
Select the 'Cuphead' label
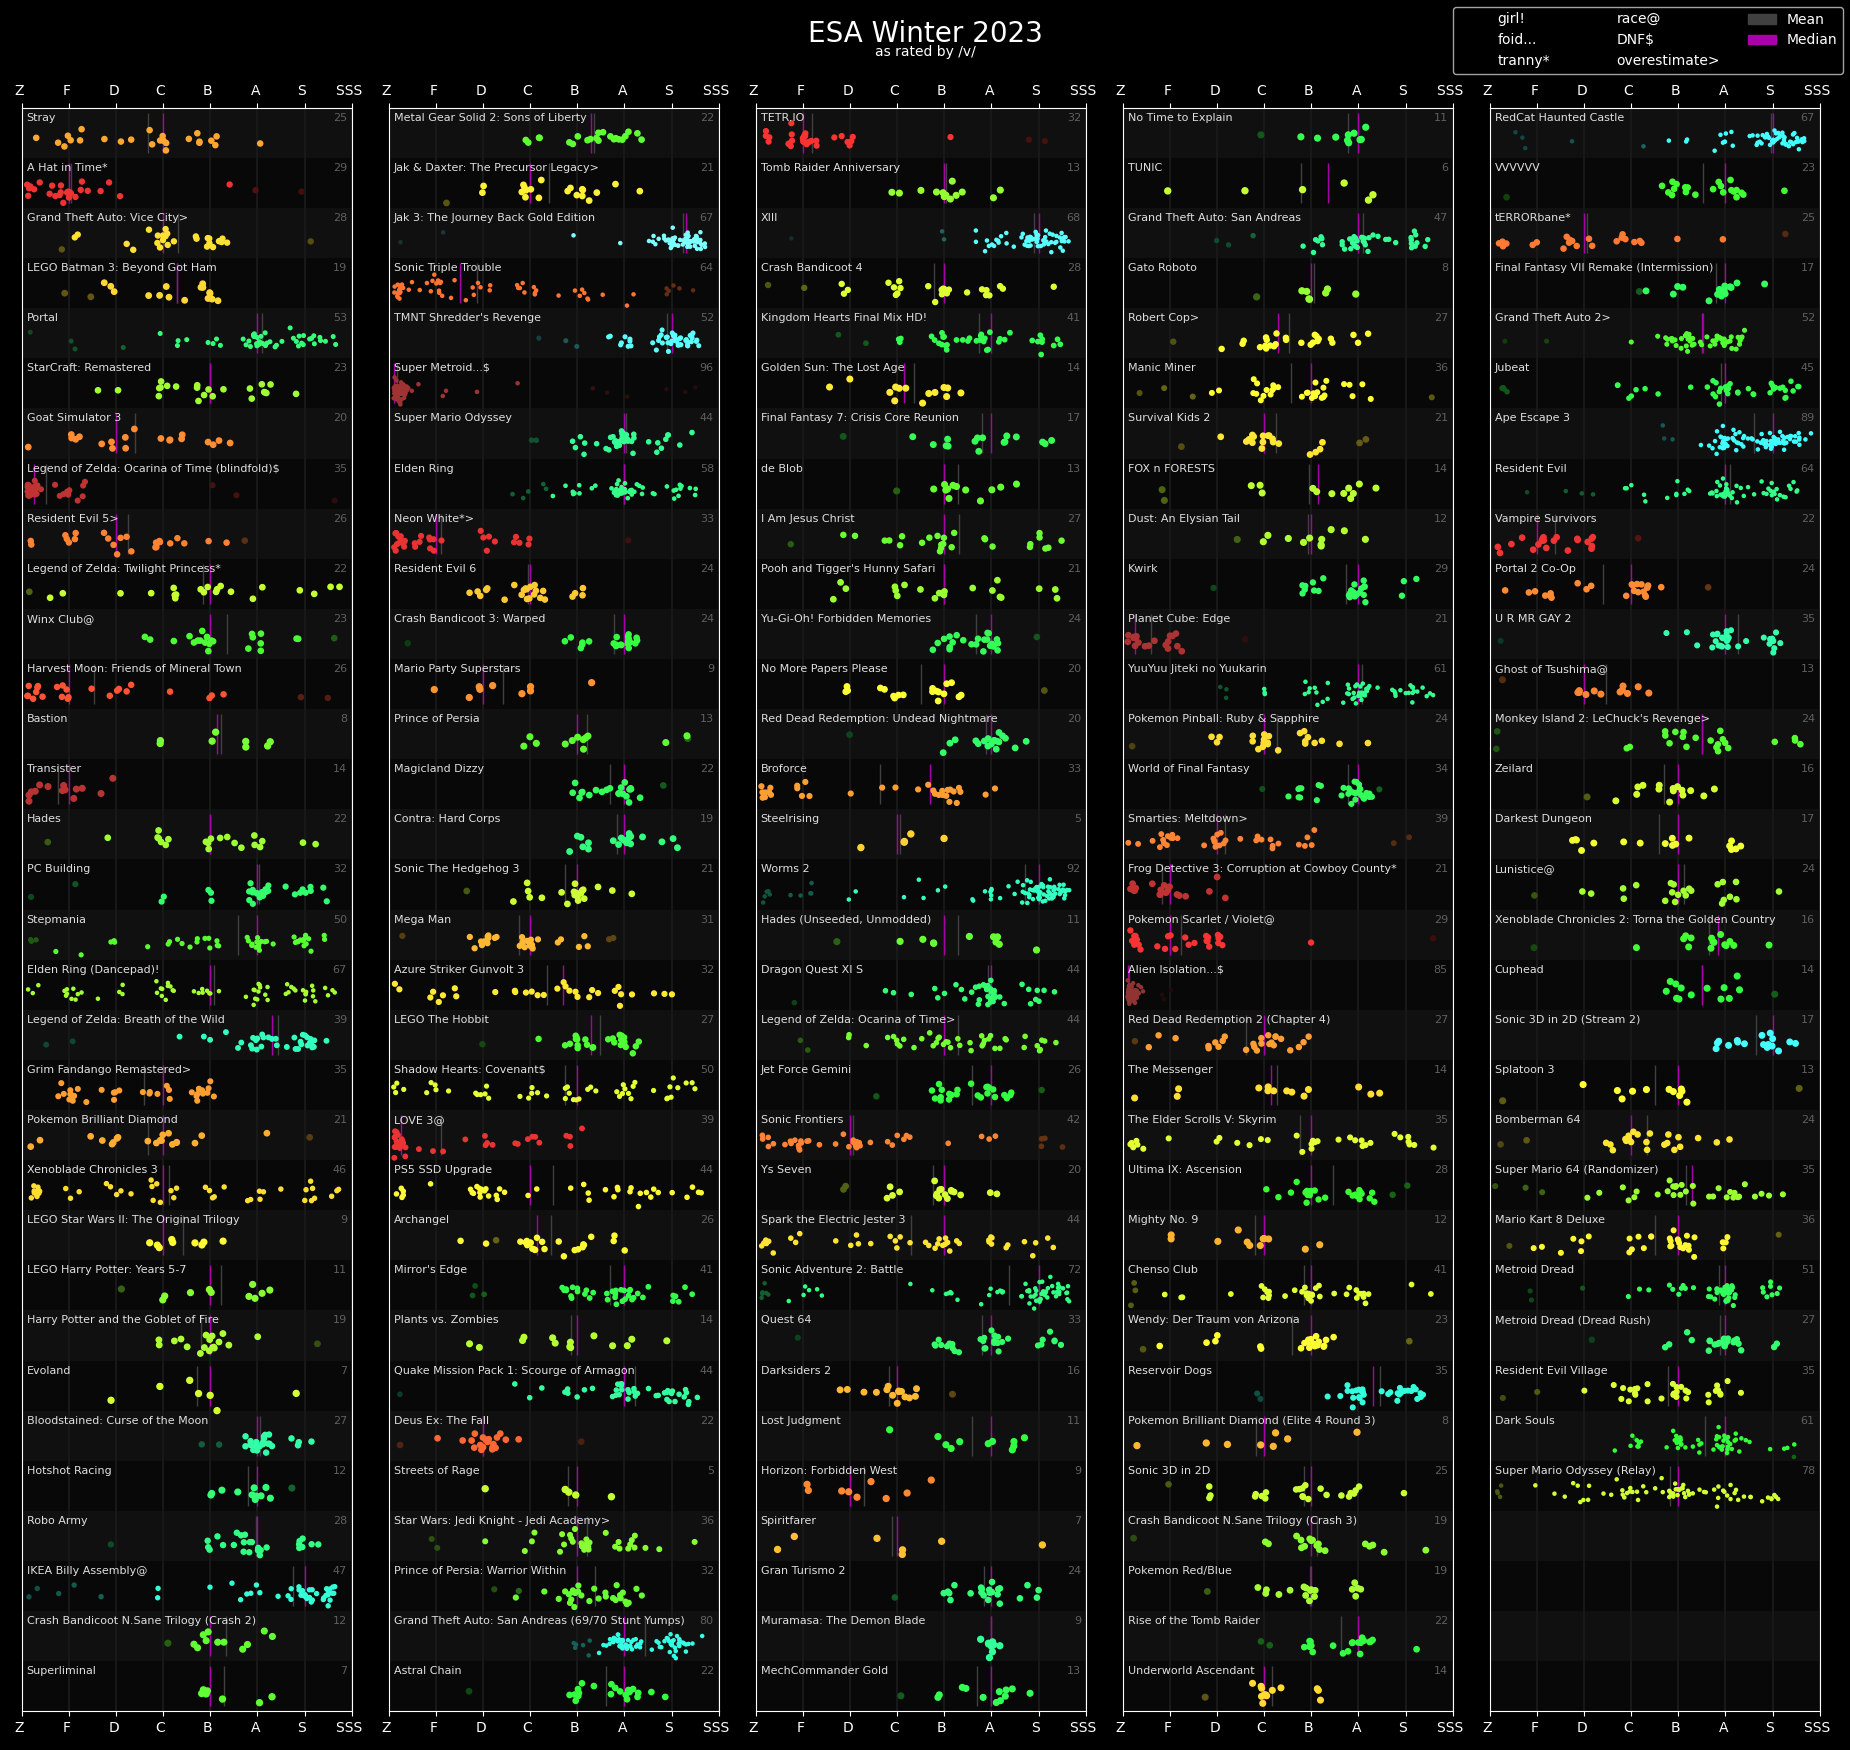coord(1519,970)
